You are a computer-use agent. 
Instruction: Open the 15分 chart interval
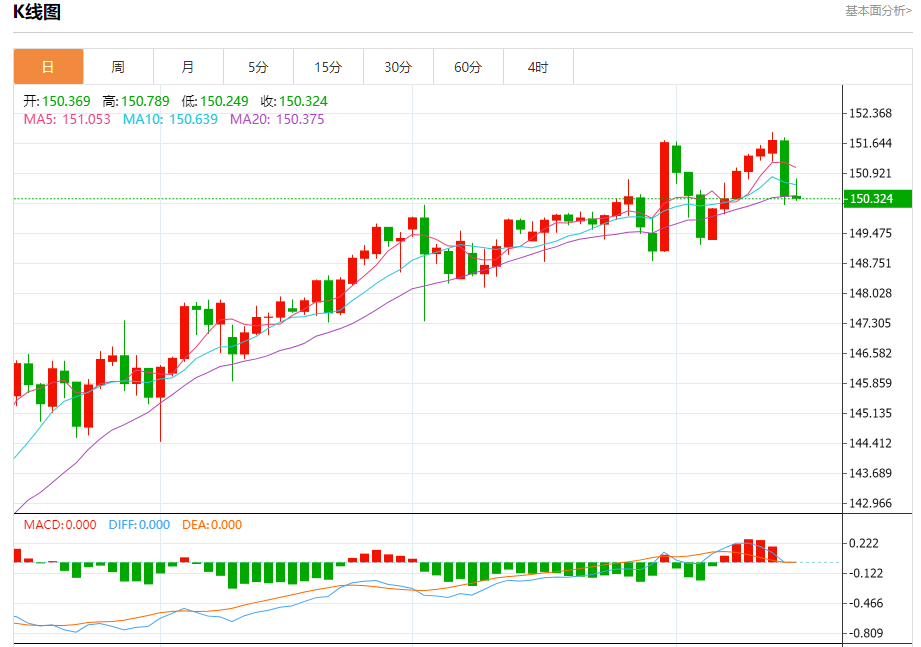328,67
